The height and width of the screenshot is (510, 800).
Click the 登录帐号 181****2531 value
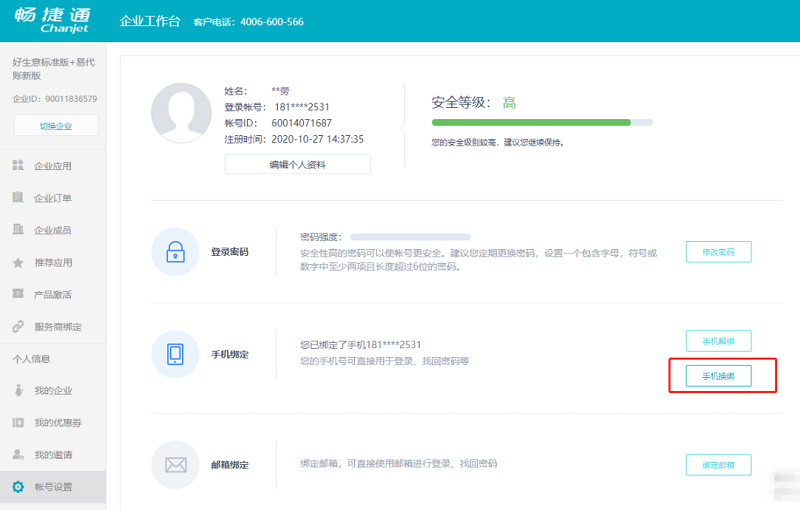(x=302, y=107)
